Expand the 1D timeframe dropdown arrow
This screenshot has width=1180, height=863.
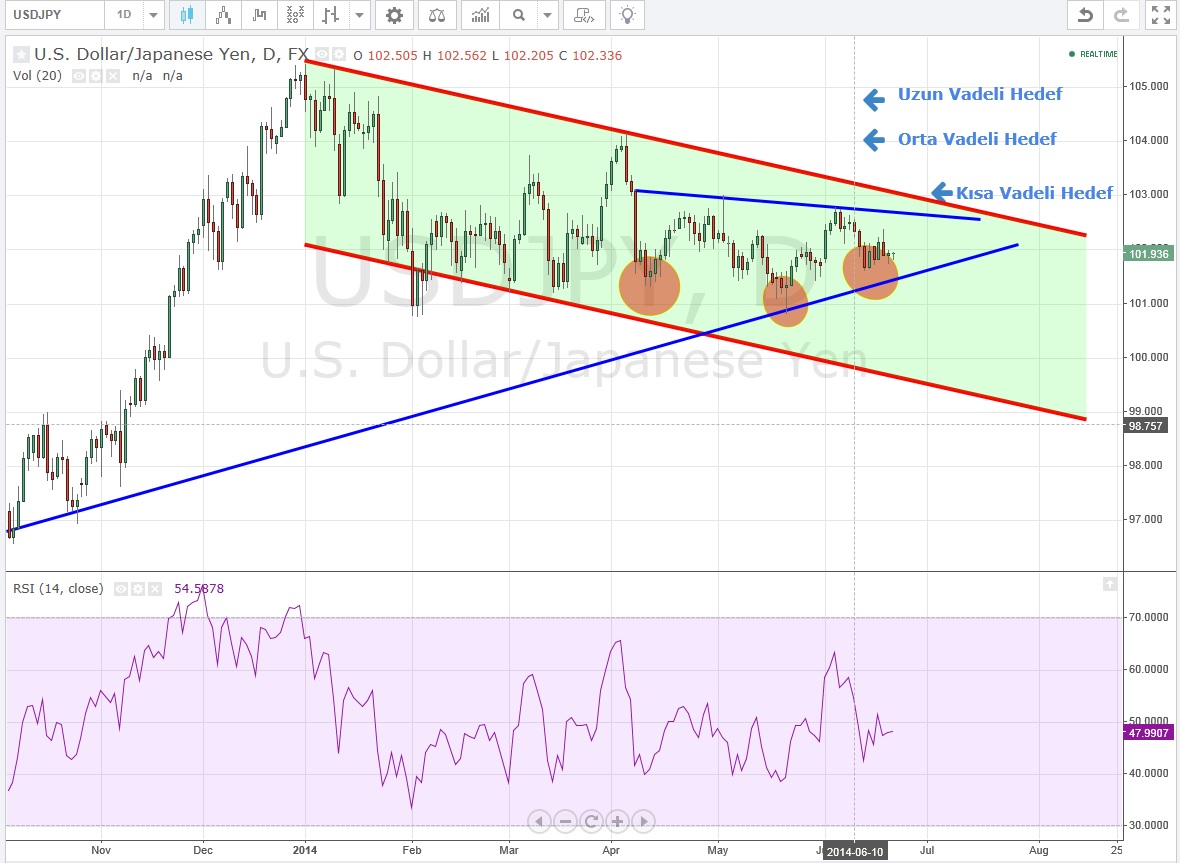pos(152,15)
